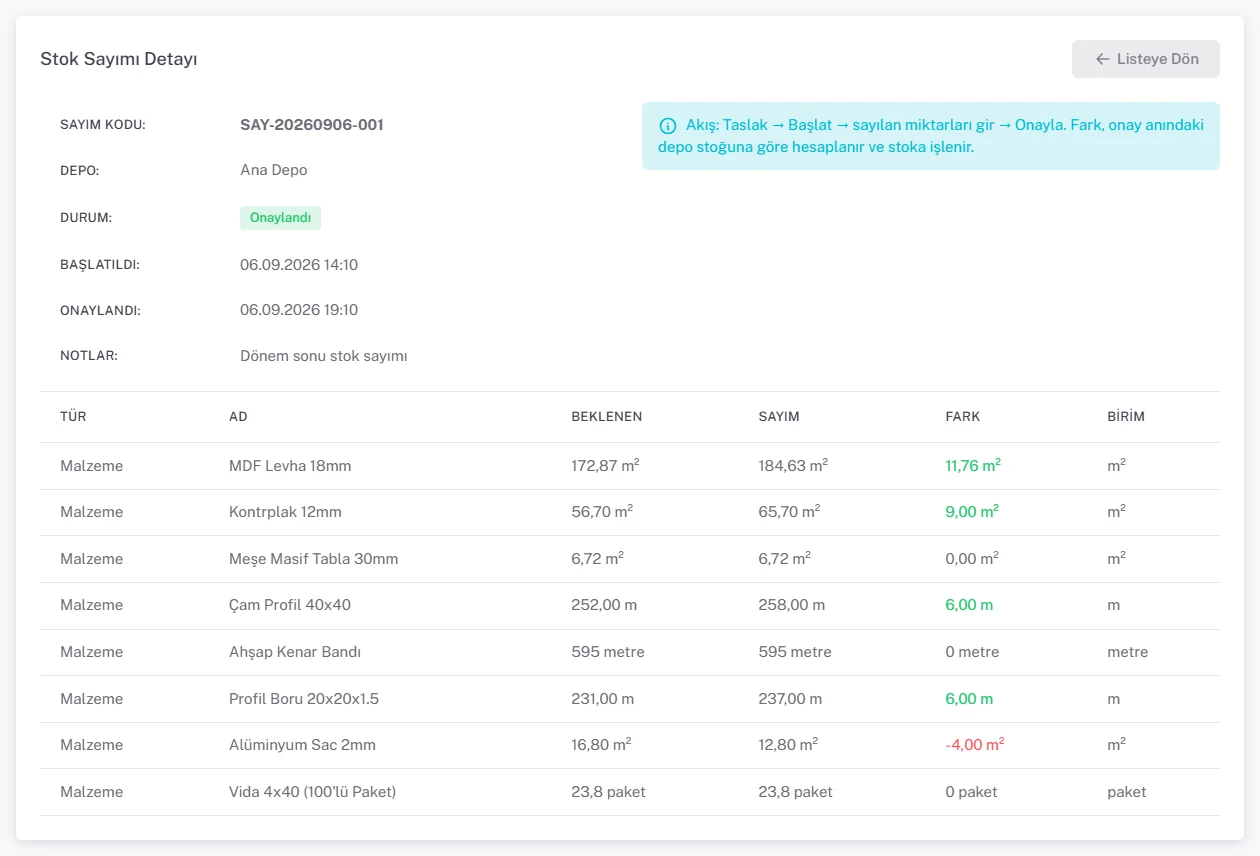This screenshot has height=856, width=1260.
Task: Click the TÜR column header
Action: point(73,416)
